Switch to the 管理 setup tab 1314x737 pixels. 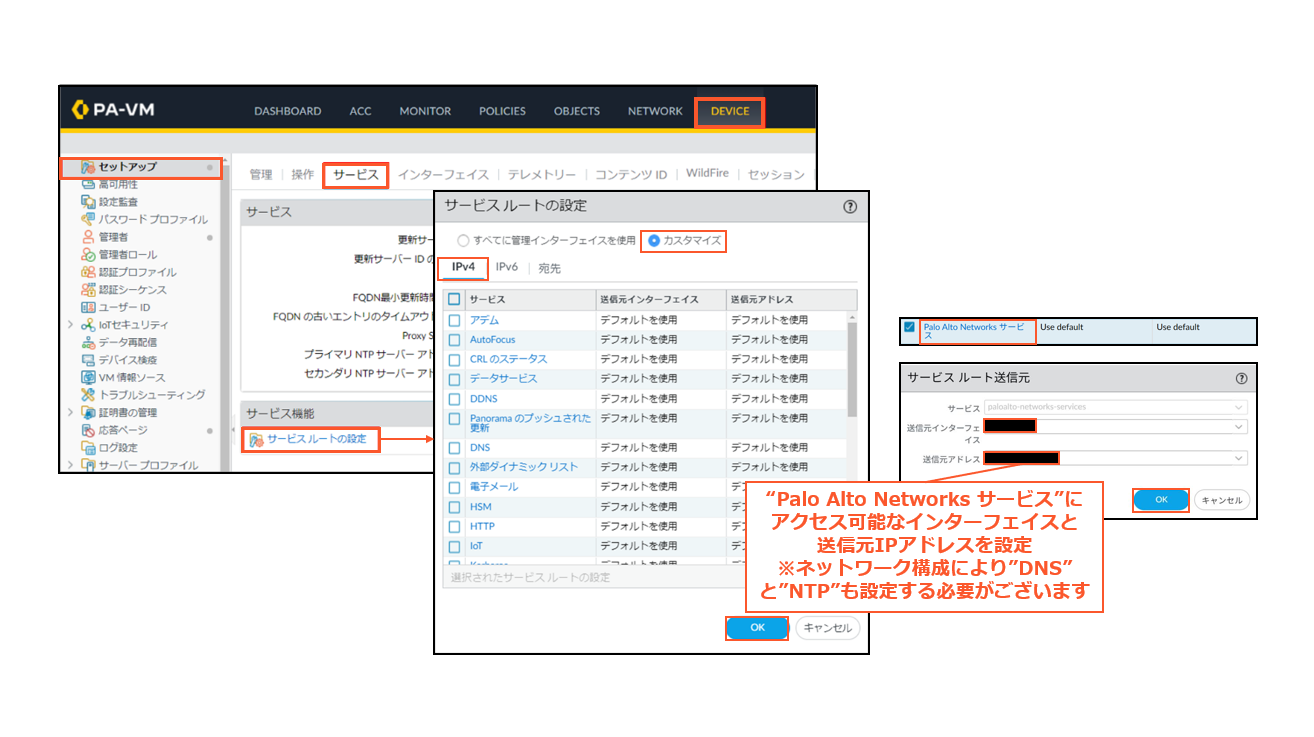coord(261,174)
